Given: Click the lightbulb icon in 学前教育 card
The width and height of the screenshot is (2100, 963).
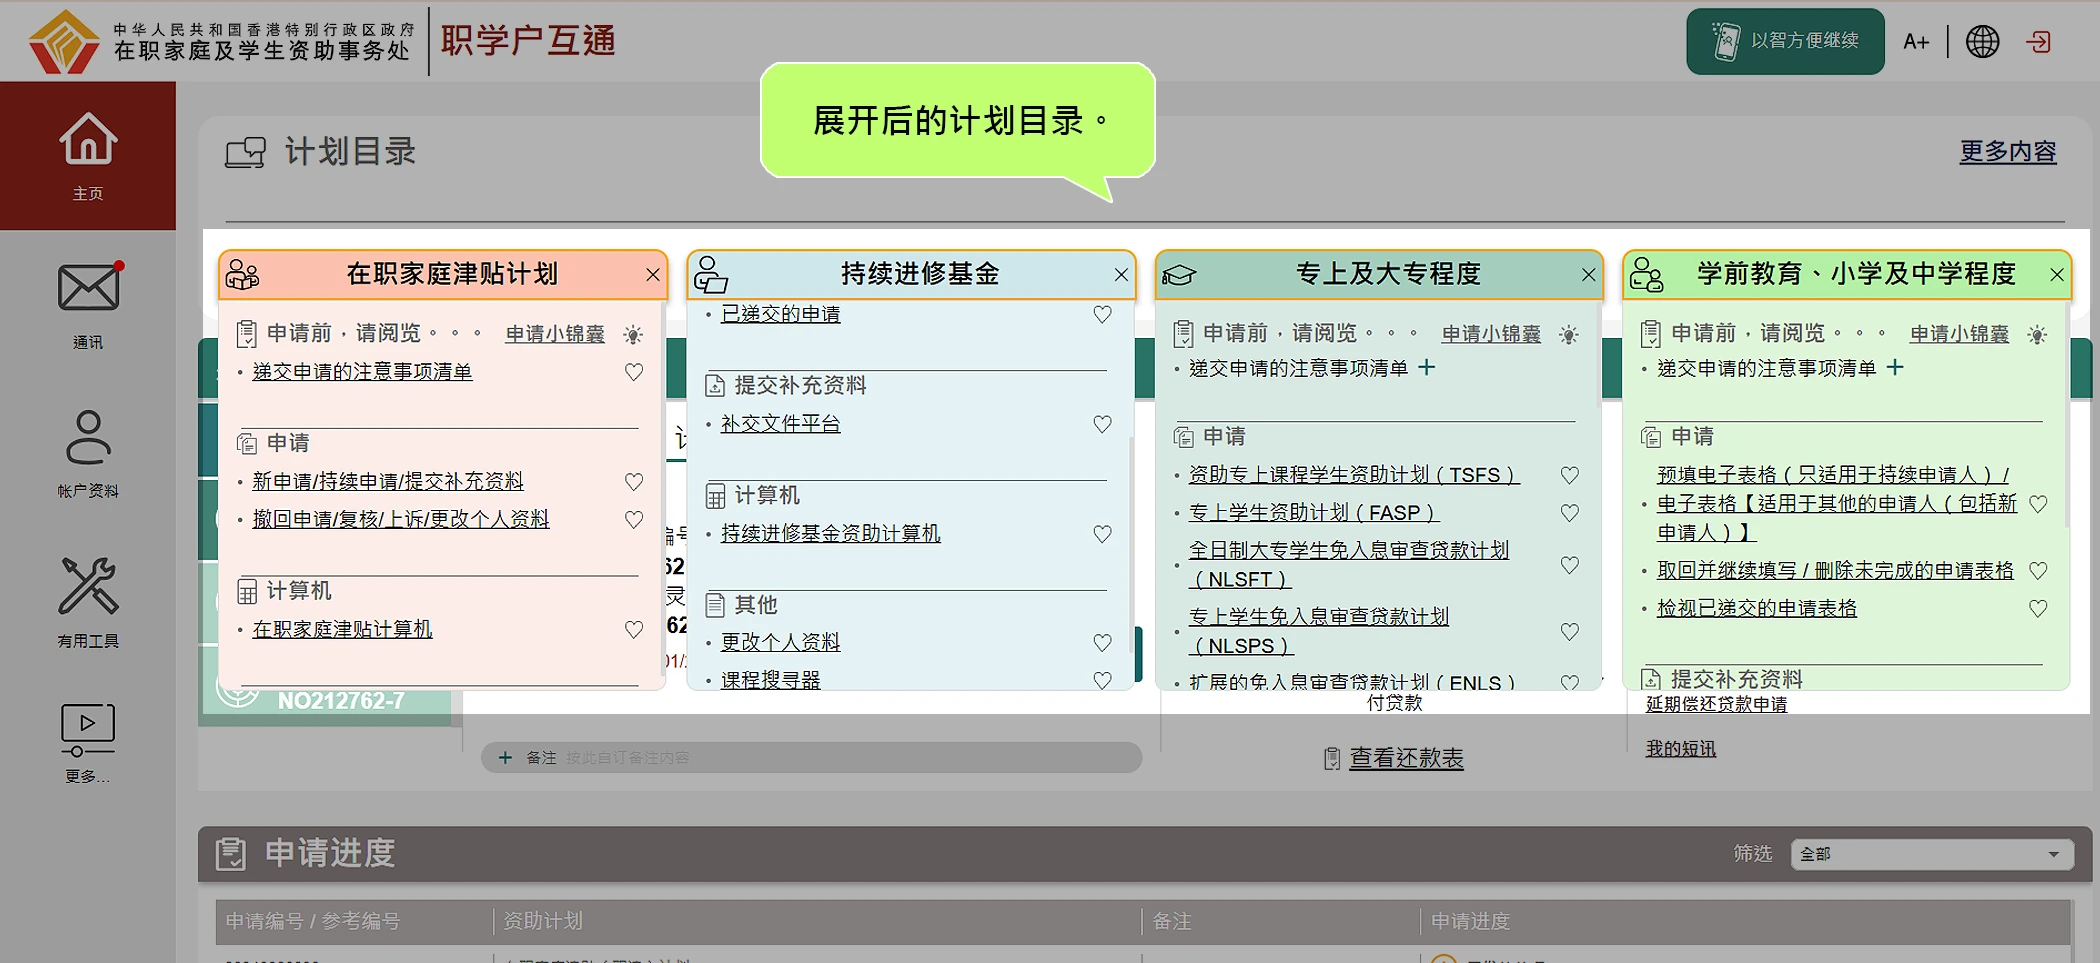Looking at the screenshot, I should point(2037,335).
